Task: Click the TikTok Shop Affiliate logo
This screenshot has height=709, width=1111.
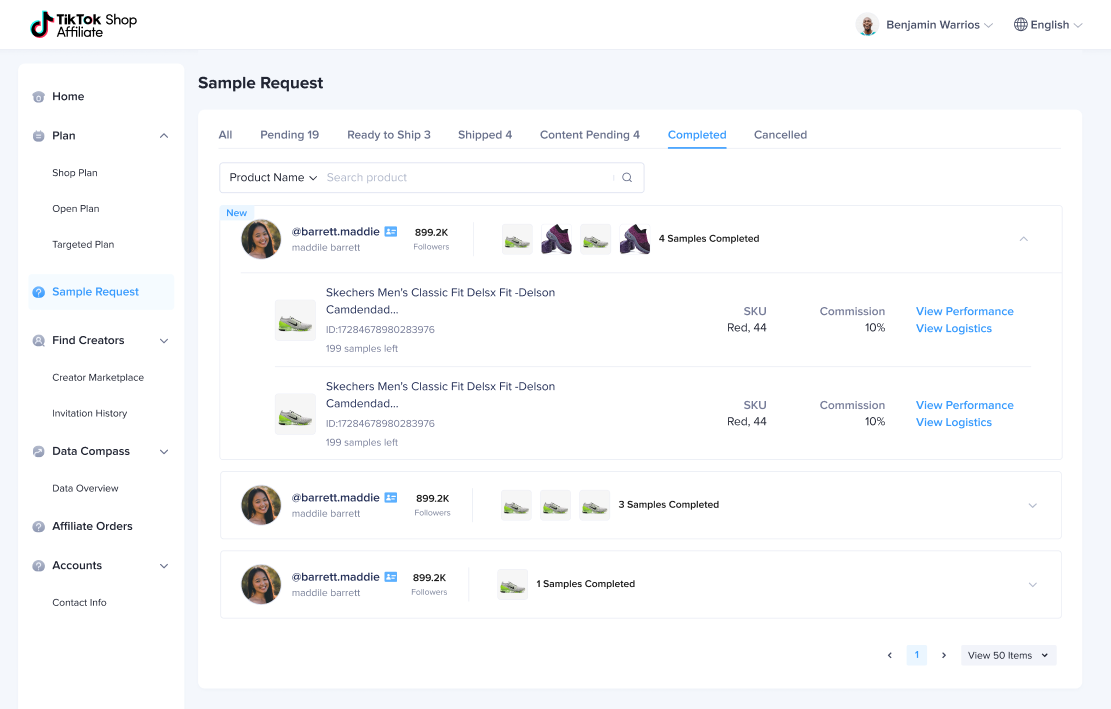Action: point(84,25)
